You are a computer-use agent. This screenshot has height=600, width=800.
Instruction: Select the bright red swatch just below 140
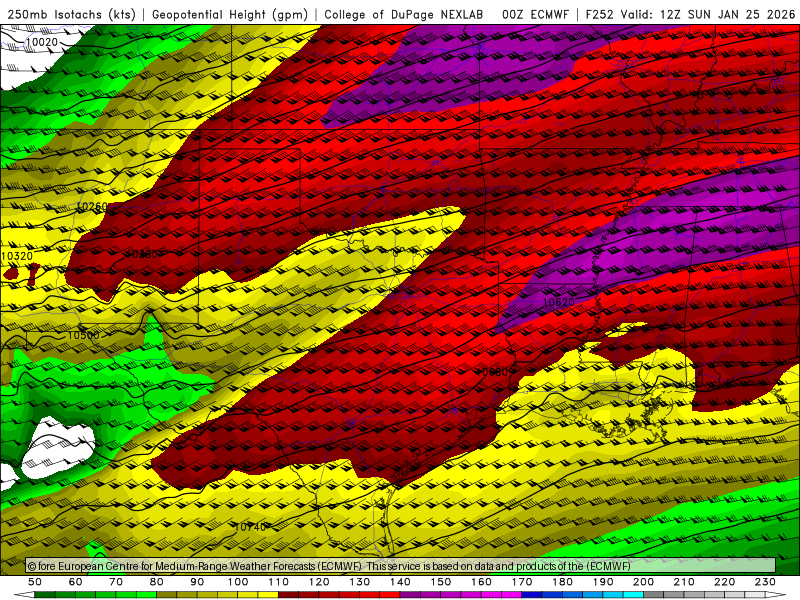(x=390, y=595)
